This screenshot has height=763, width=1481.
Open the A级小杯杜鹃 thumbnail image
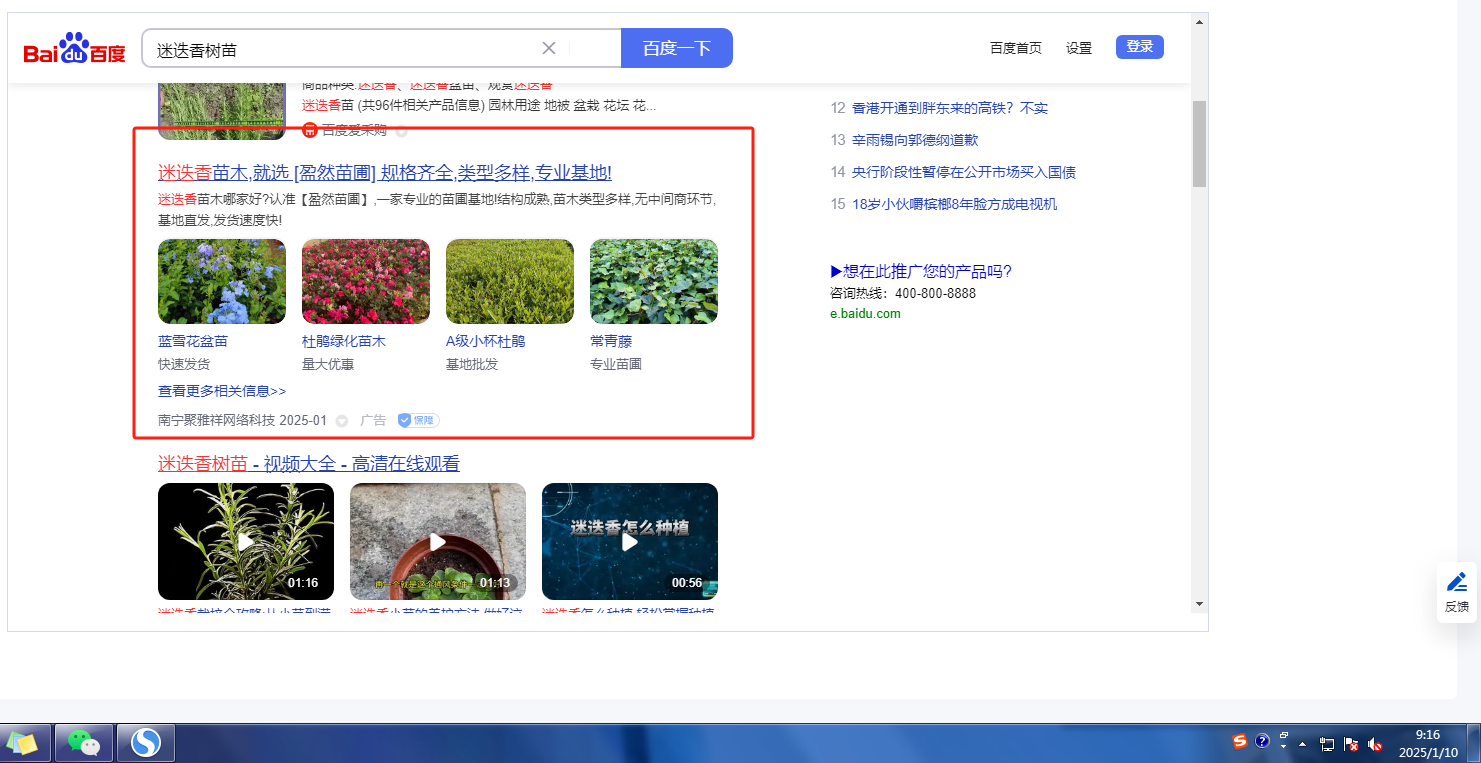coord(510,281)
